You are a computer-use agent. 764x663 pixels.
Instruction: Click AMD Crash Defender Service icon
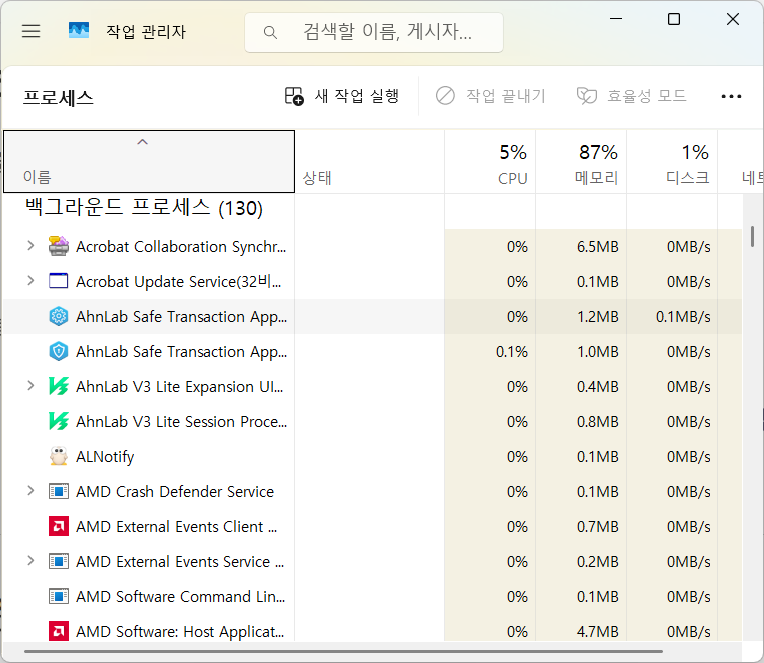(59, 492)
